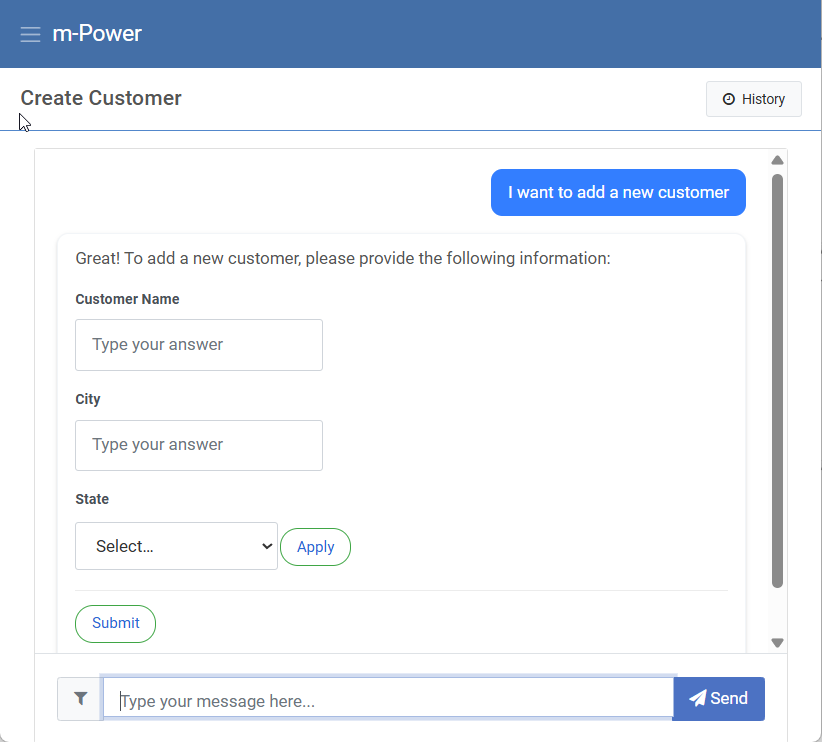The height and width of the screenshot is (742, 822).
Task: Click the m-Power app title
Action: tap(97, 34)
